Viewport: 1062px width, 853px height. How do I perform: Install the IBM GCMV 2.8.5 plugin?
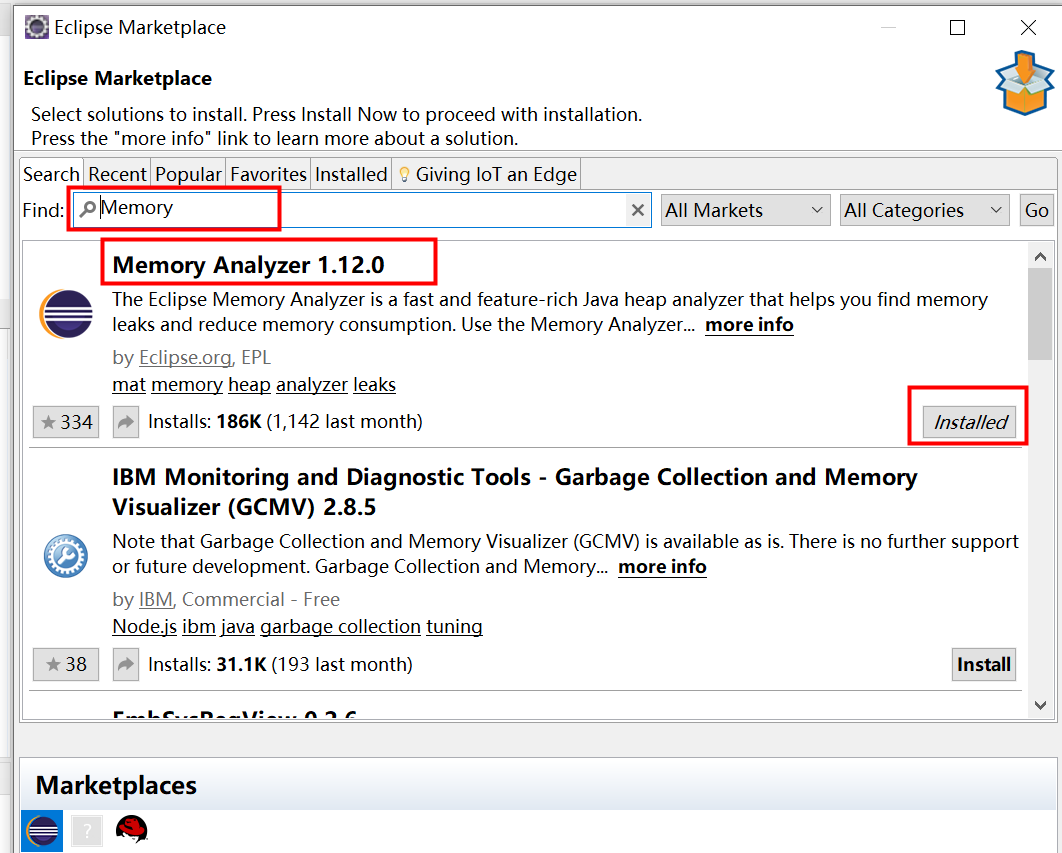983,665
